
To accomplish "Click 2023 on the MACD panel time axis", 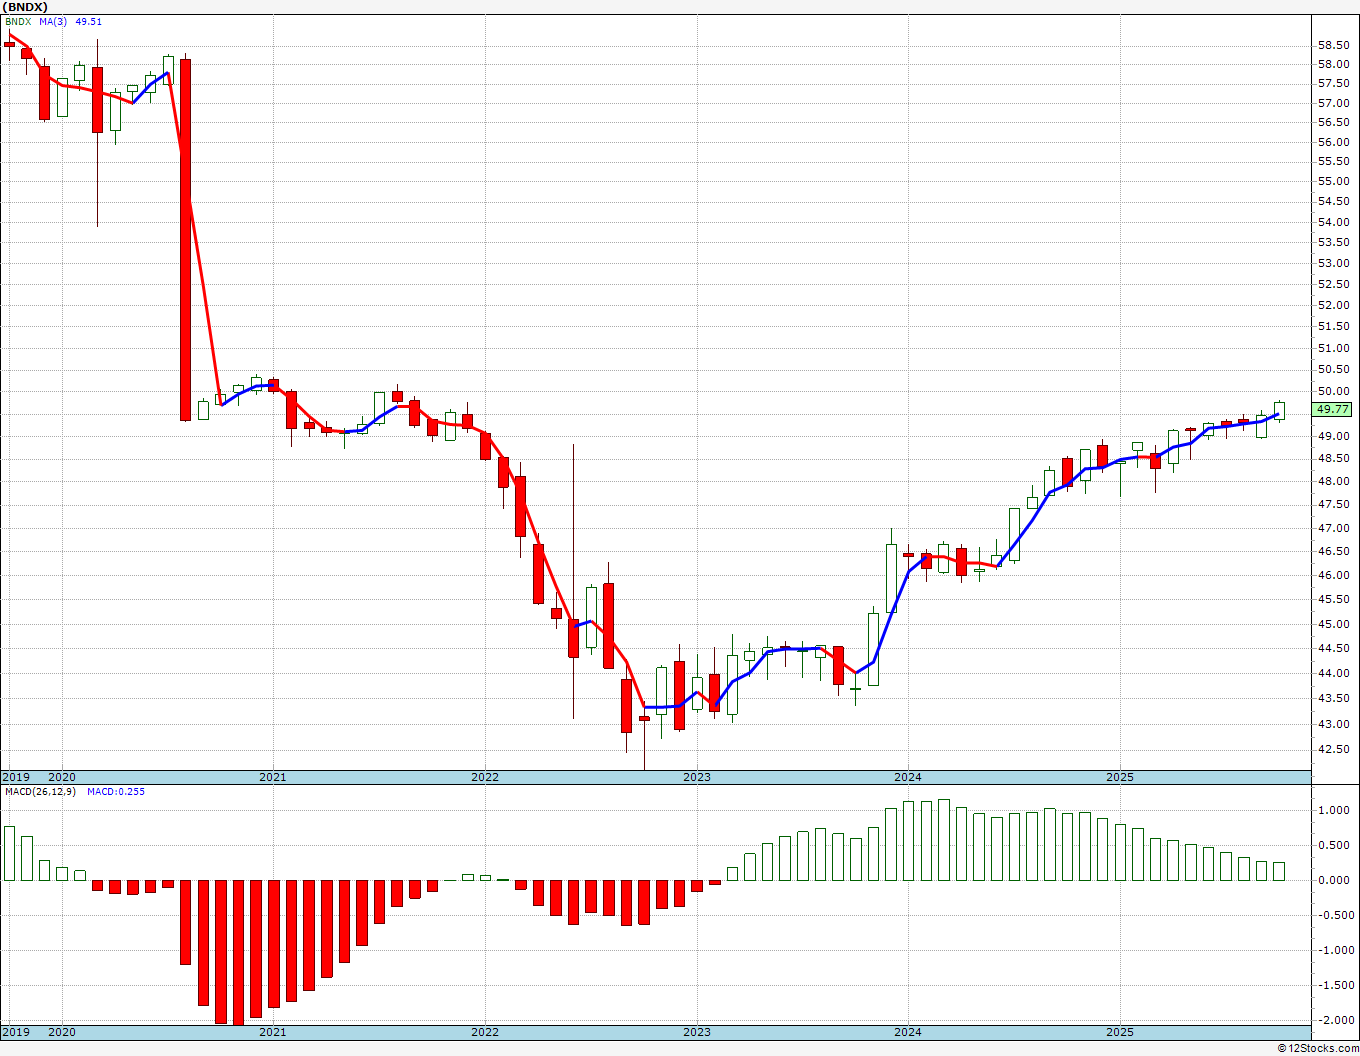I will pos(697,1032).
